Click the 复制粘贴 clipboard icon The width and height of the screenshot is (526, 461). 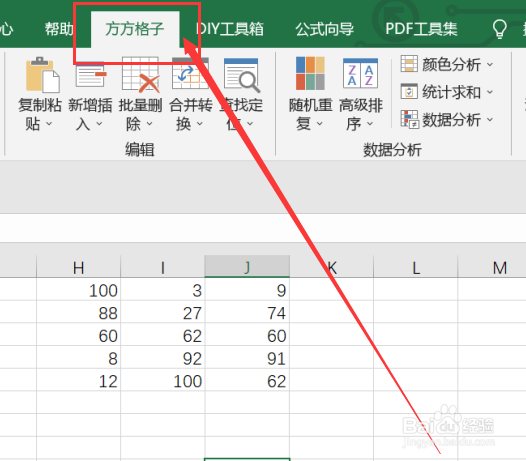tap(43, 74)
